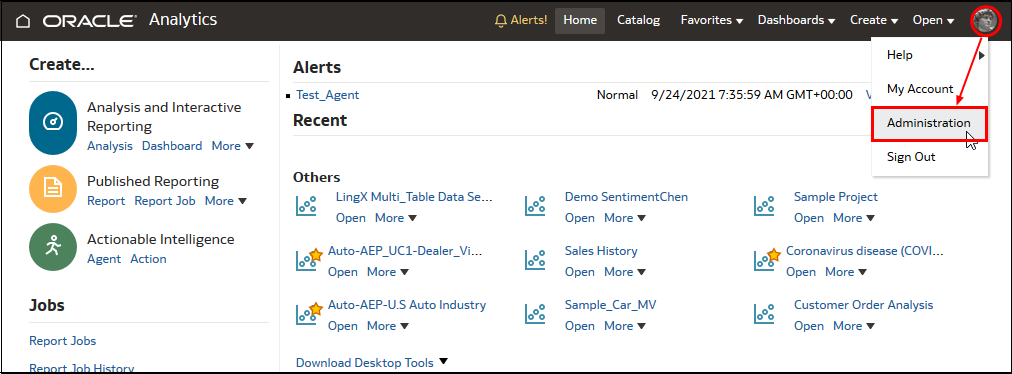Click the Report link under Published Reporting

(x=106, y=201)
